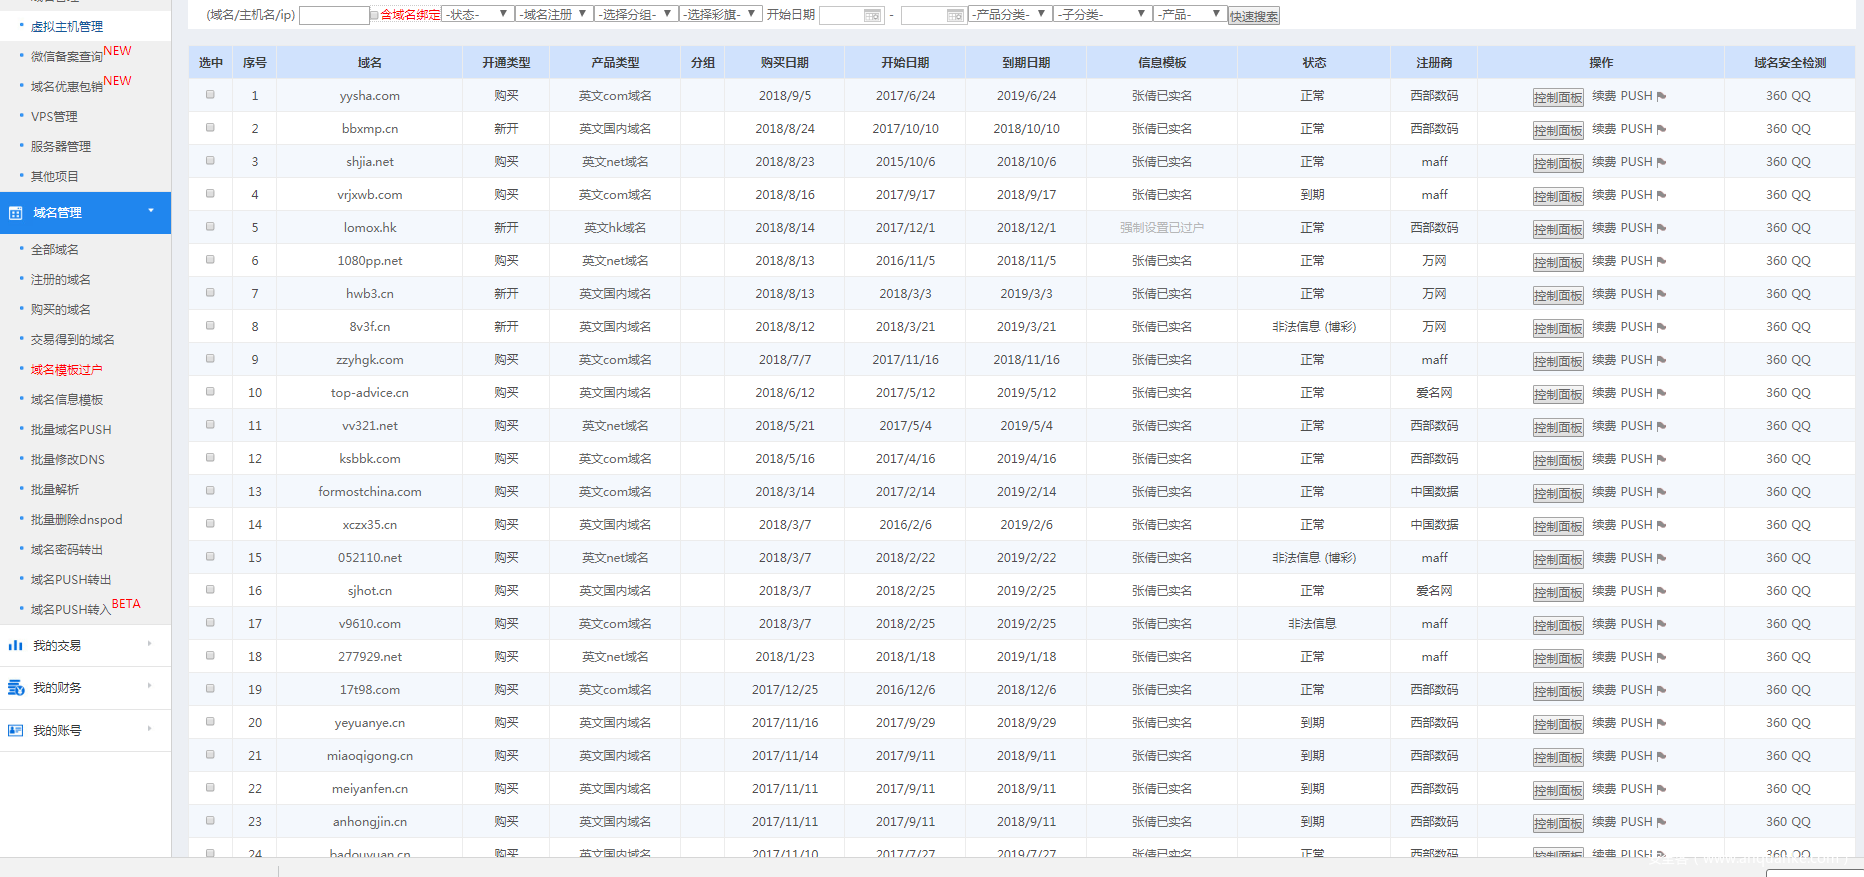Image resolution: width=1864 pixels, height=877 pixels.
Task: Click the flag icon in ksbbk.com row
Action: pyautogui.click(x=1661, y=460)
